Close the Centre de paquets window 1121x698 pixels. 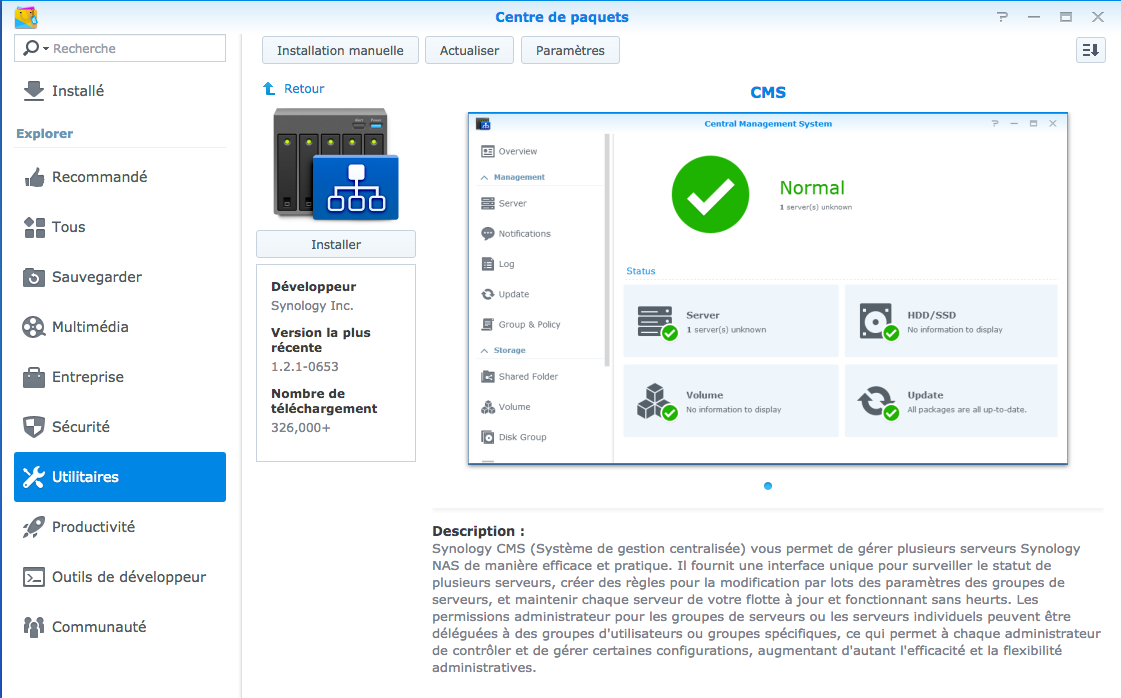point(1098,16)
